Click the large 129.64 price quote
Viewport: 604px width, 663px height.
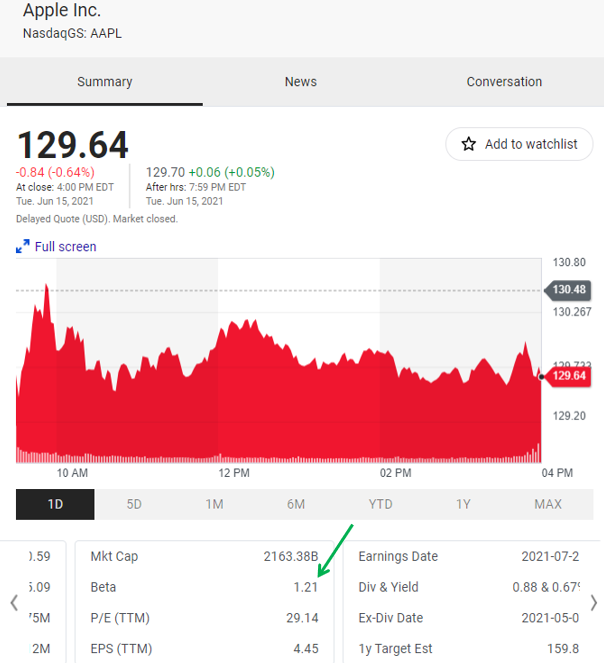(72, 145)
